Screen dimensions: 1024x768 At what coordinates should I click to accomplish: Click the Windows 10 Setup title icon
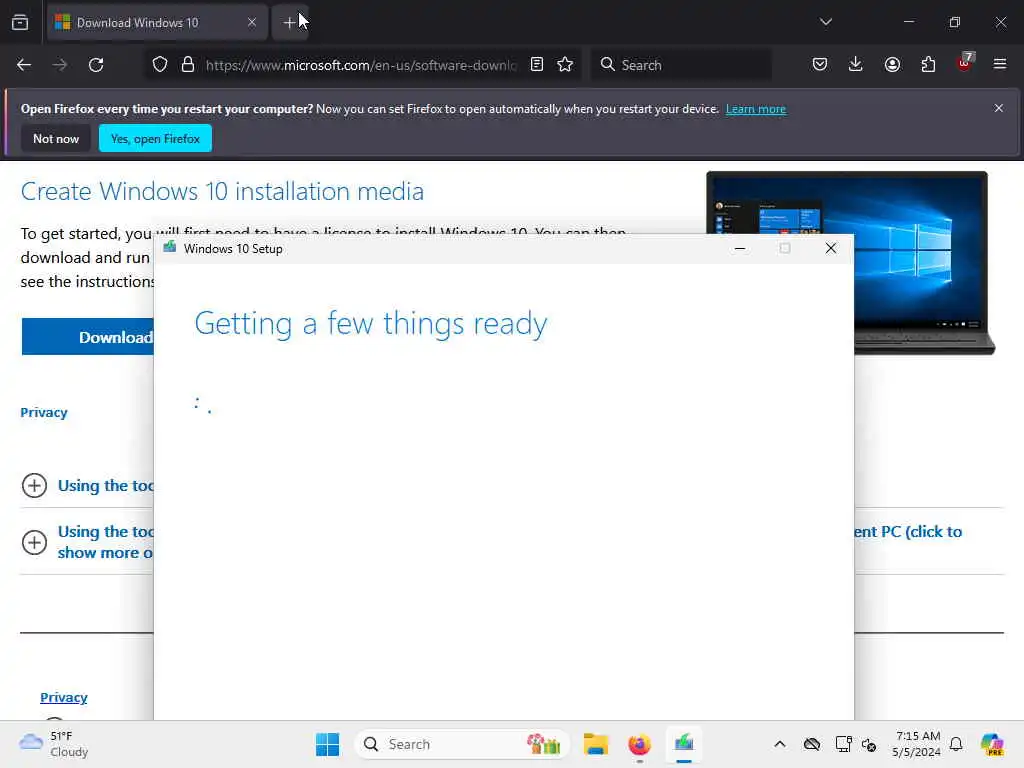(x=170, y=248)
